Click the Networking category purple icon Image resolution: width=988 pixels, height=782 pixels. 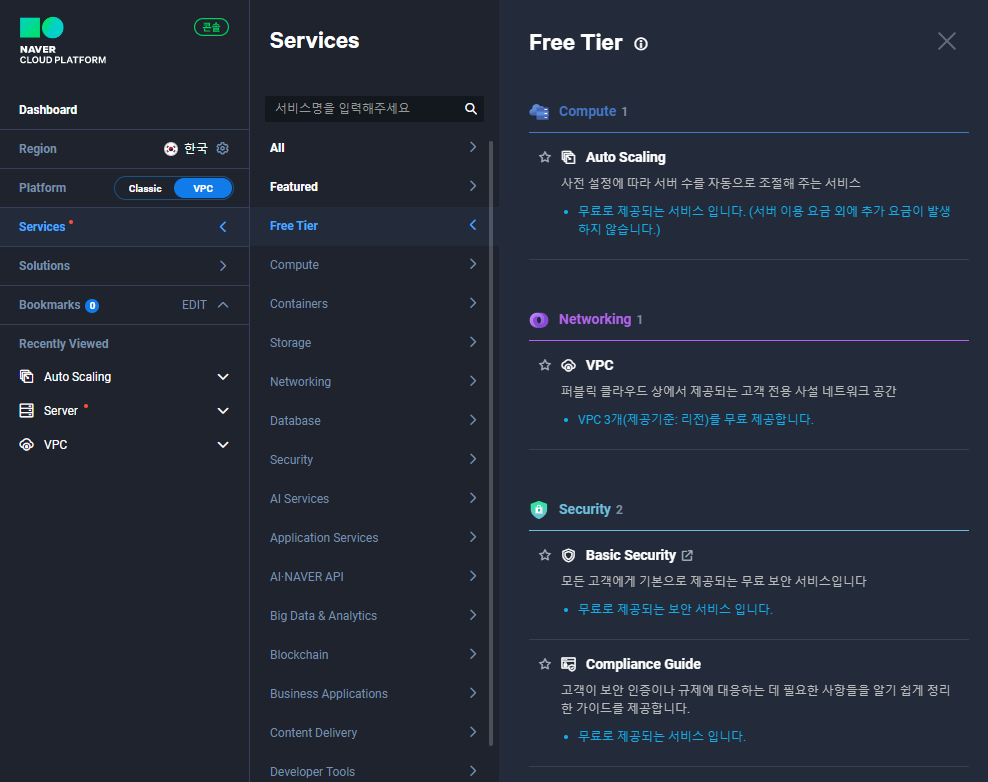[539, 320]
